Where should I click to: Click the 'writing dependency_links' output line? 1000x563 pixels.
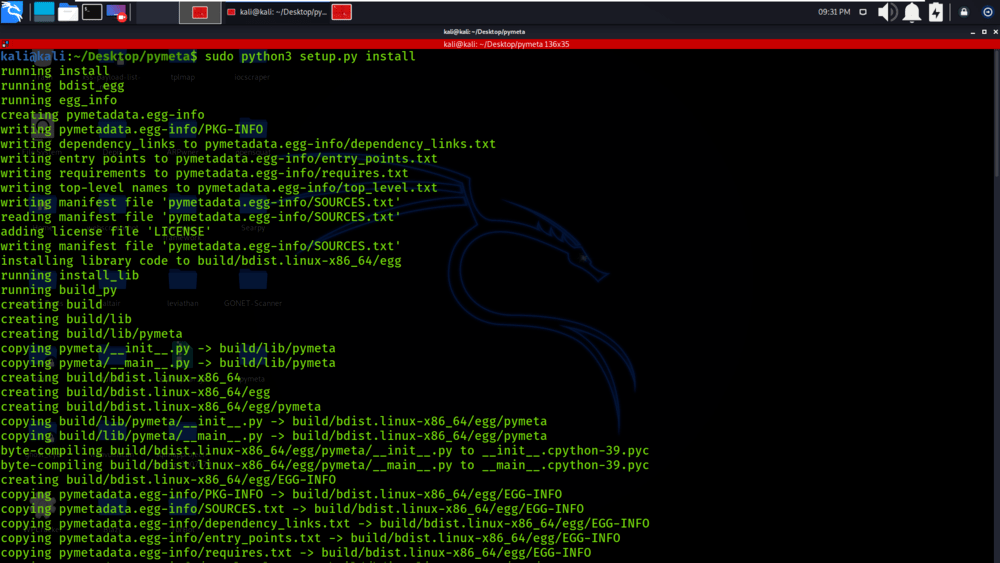point(248,145)
